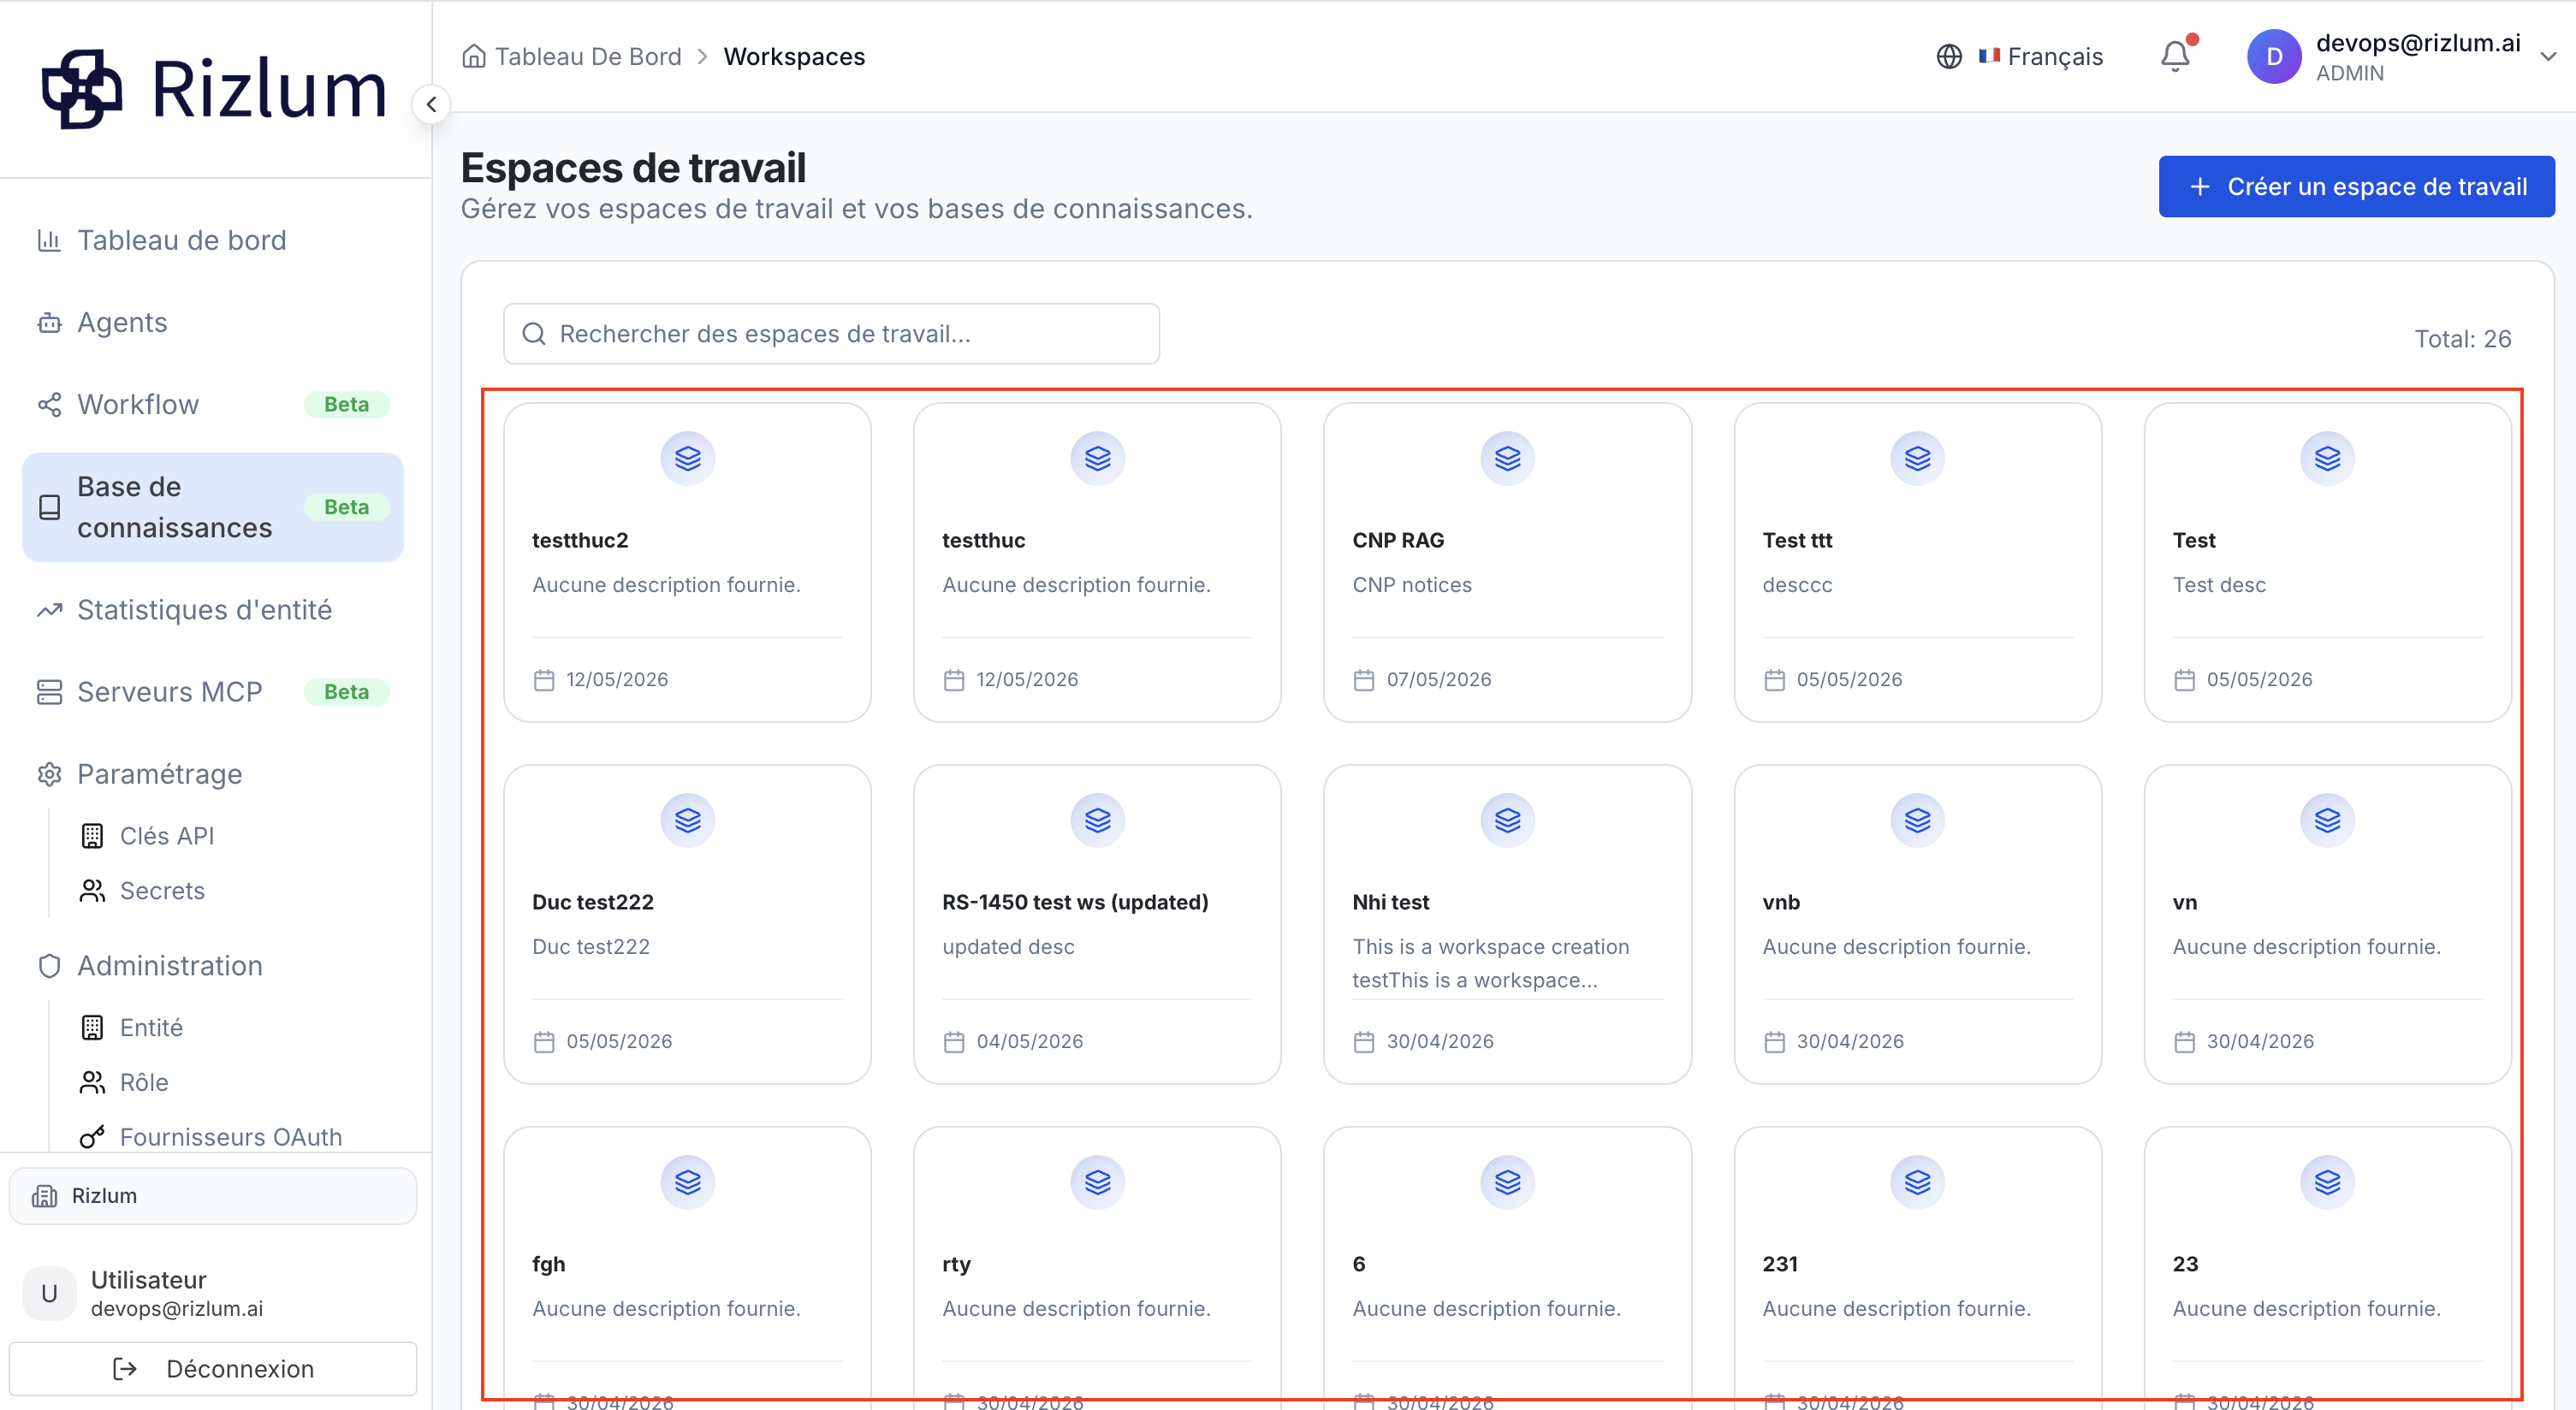The width and height of the screenshot is (2576, 1410).
Task: Click layers icon above Test desc
Action: [2328, 459]
